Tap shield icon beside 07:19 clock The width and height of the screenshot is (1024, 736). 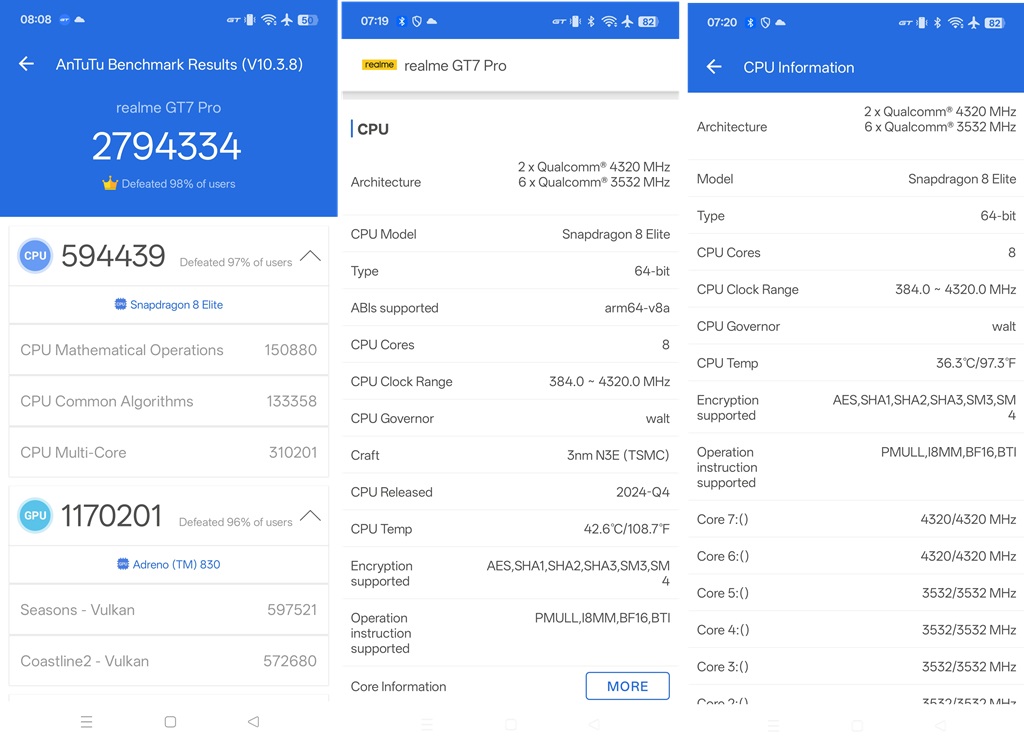pos(417,22)
